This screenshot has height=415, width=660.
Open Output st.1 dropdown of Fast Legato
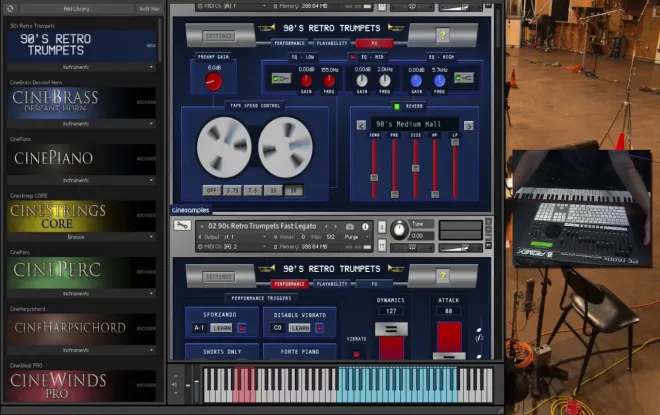[x=234, y=237]
